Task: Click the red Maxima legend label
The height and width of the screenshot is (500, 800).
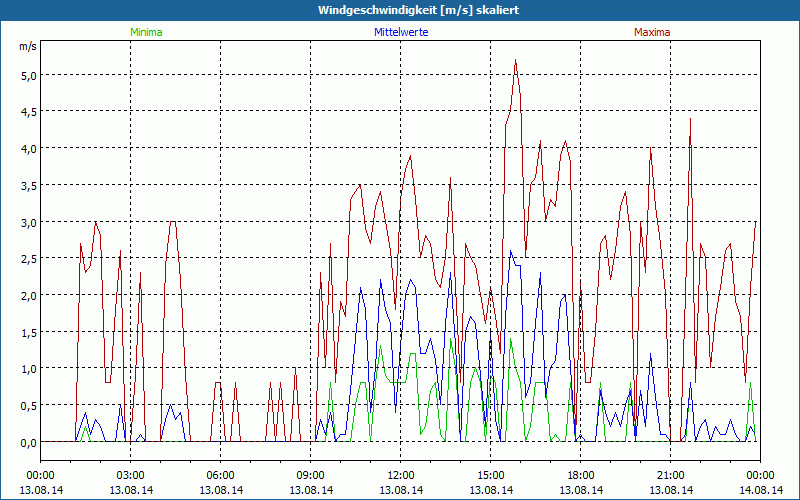Action: 652,32
